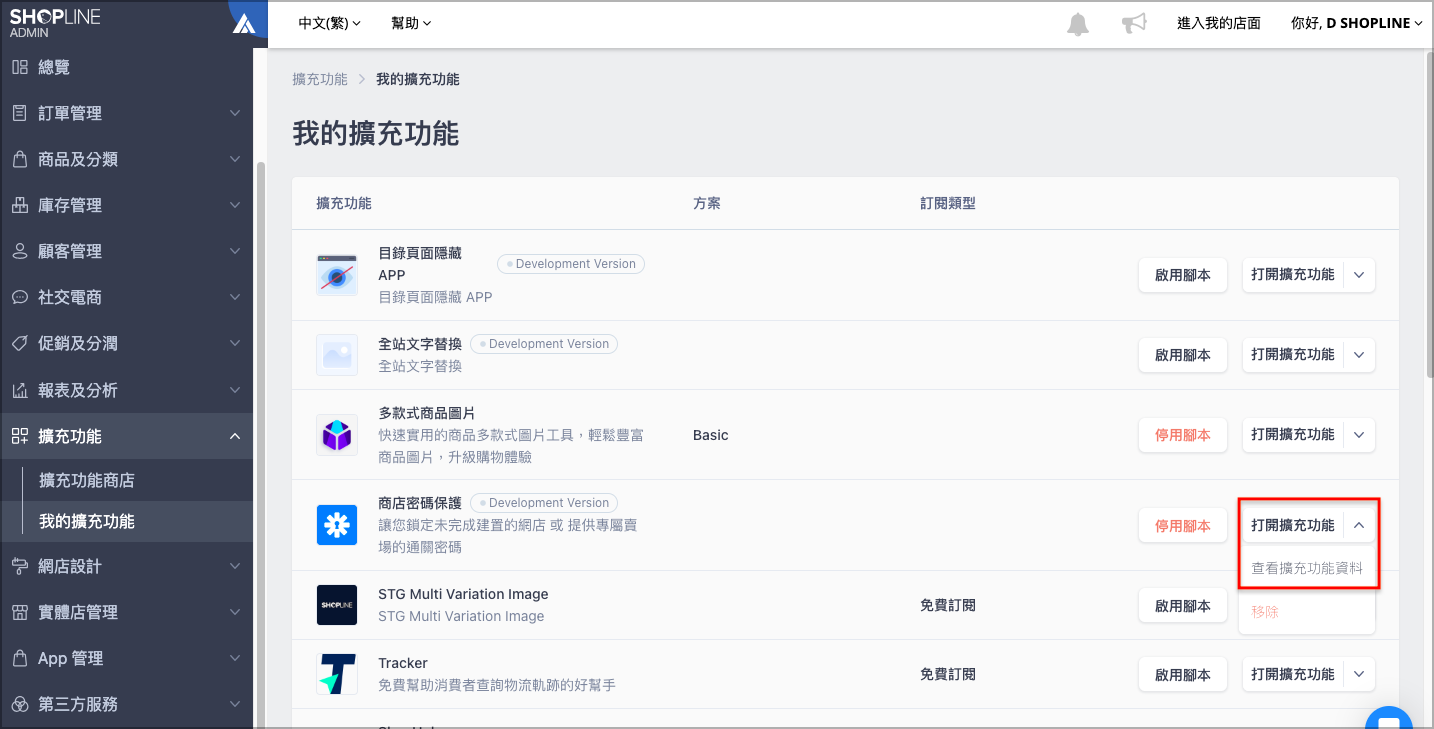Screen dimensions: 1434x729
Task: Click 打開擴充功能 for 多款式商品圖片
Action: click(x=1293, y=435)
